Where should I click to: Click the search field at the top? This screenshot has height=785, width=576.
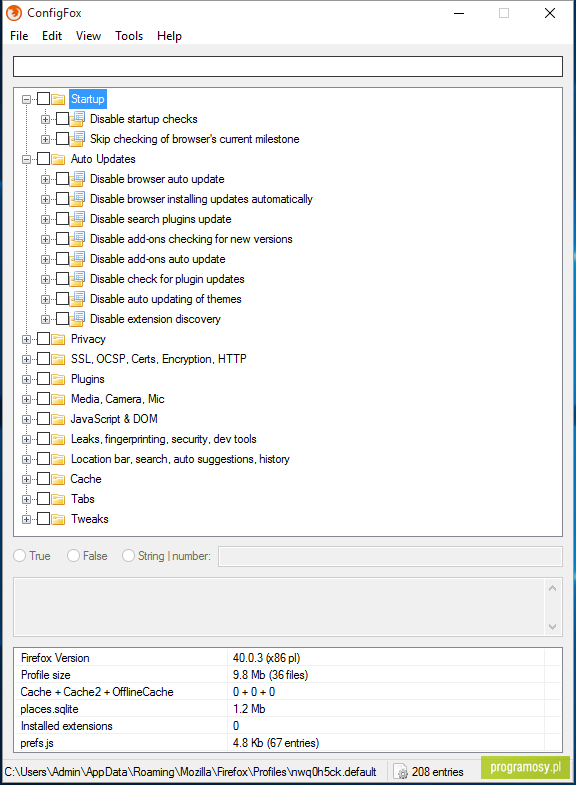(x=288, y=67)
